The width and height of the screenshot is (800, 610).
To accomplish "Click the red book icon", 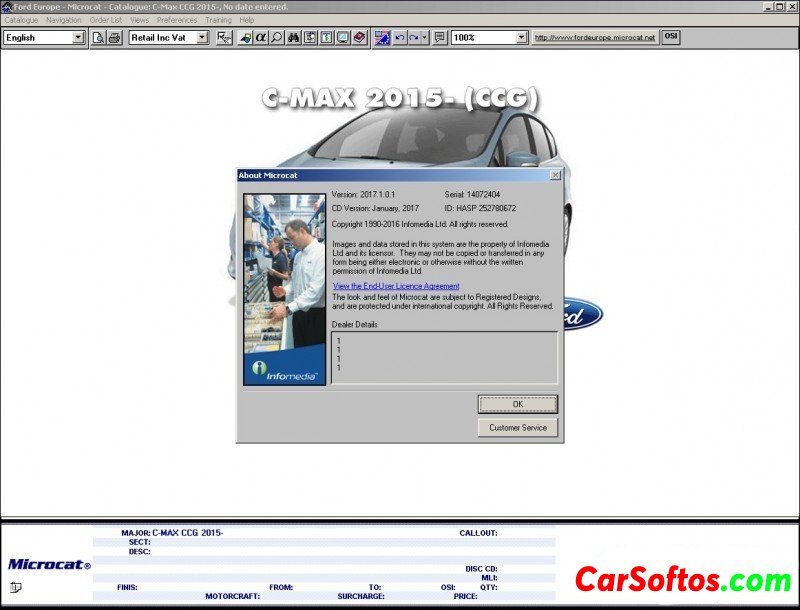I will coord(359,38).
